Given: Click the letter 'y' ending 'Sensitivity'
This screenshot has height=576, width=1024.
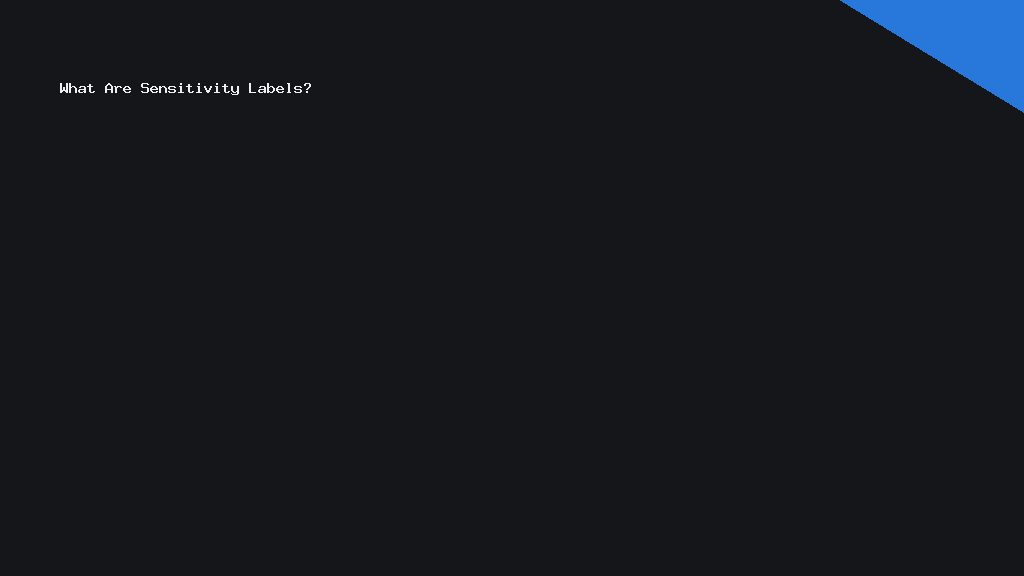Looking at the screenshot, I should point(235,89).
